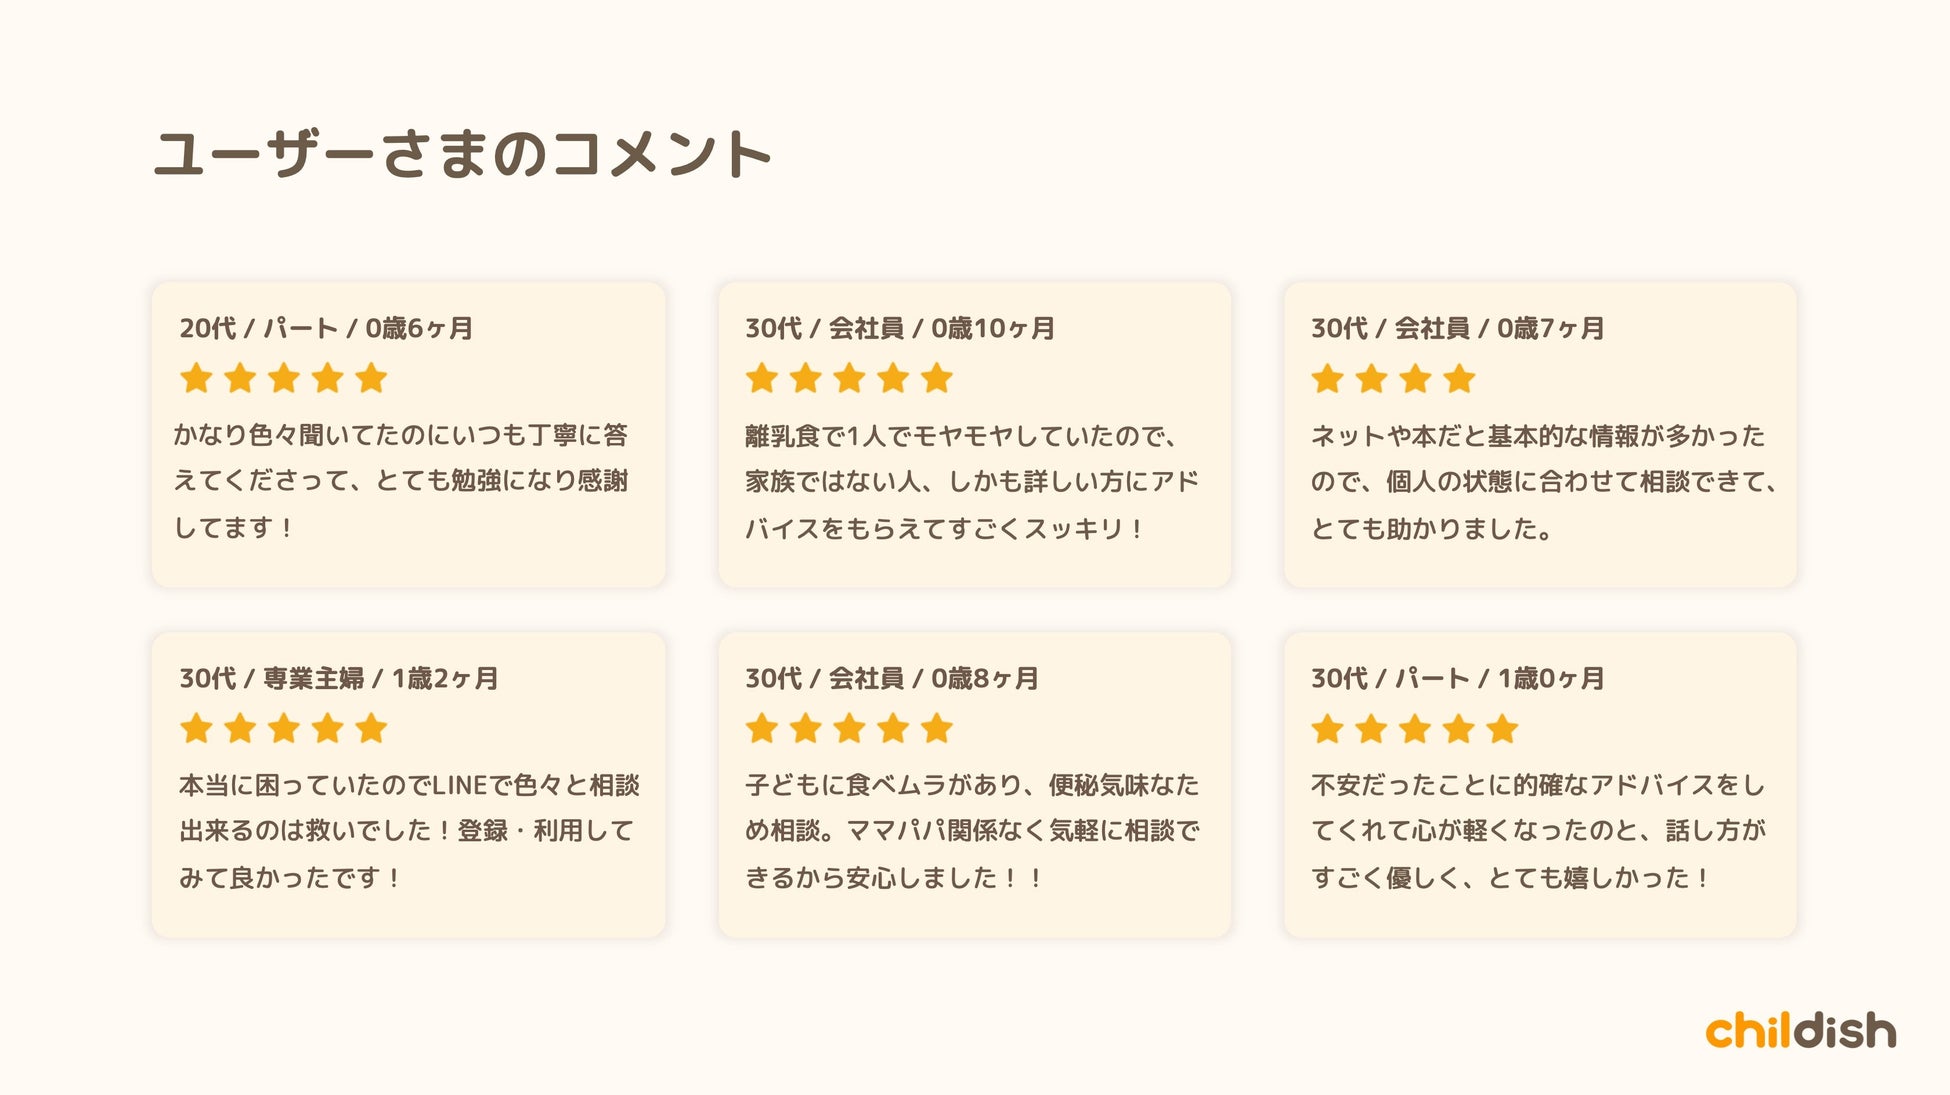
Task: Click the comment starting with 離乳食で1人で
Action: point(971,482)
